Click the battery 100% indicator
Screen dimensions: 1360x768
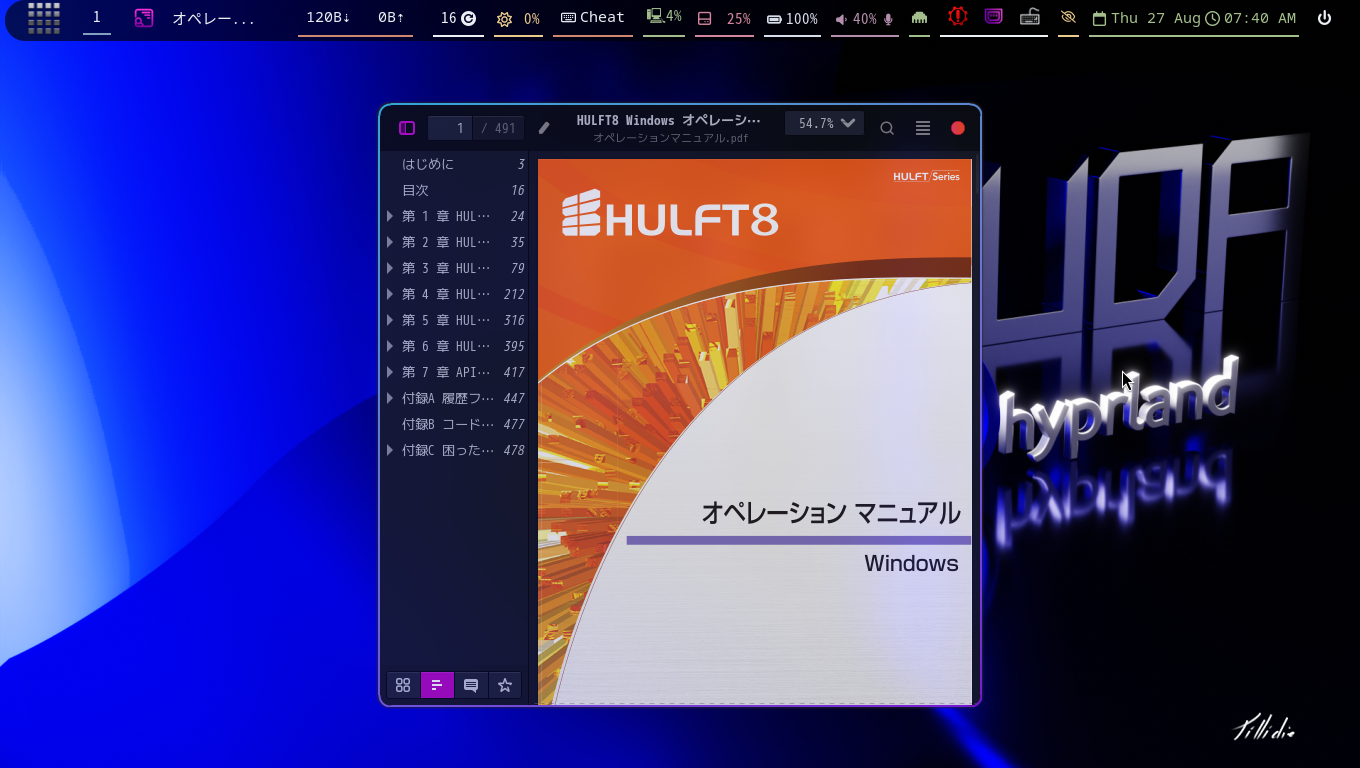792,19
